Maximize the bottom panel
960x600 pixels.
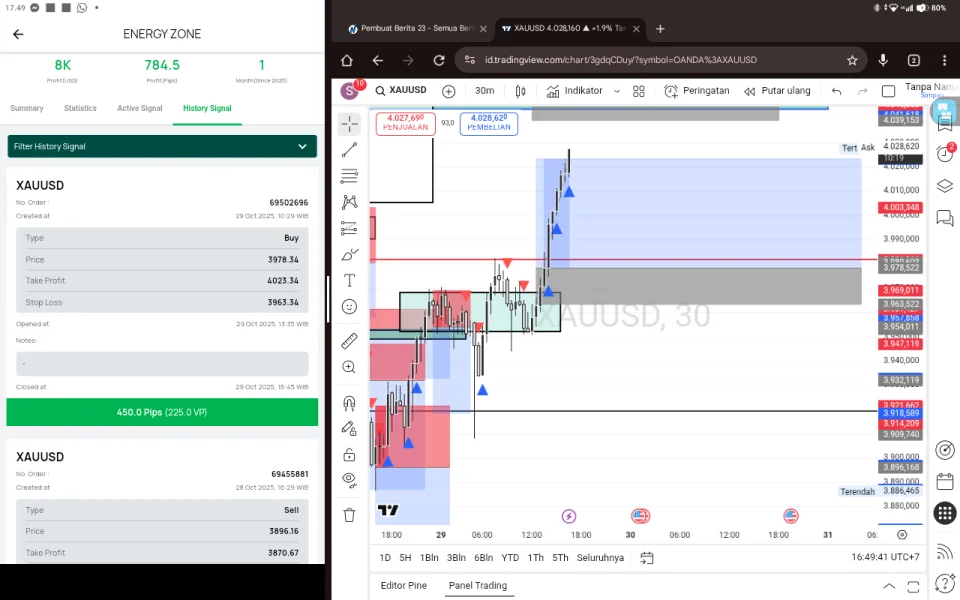[913, 586]
